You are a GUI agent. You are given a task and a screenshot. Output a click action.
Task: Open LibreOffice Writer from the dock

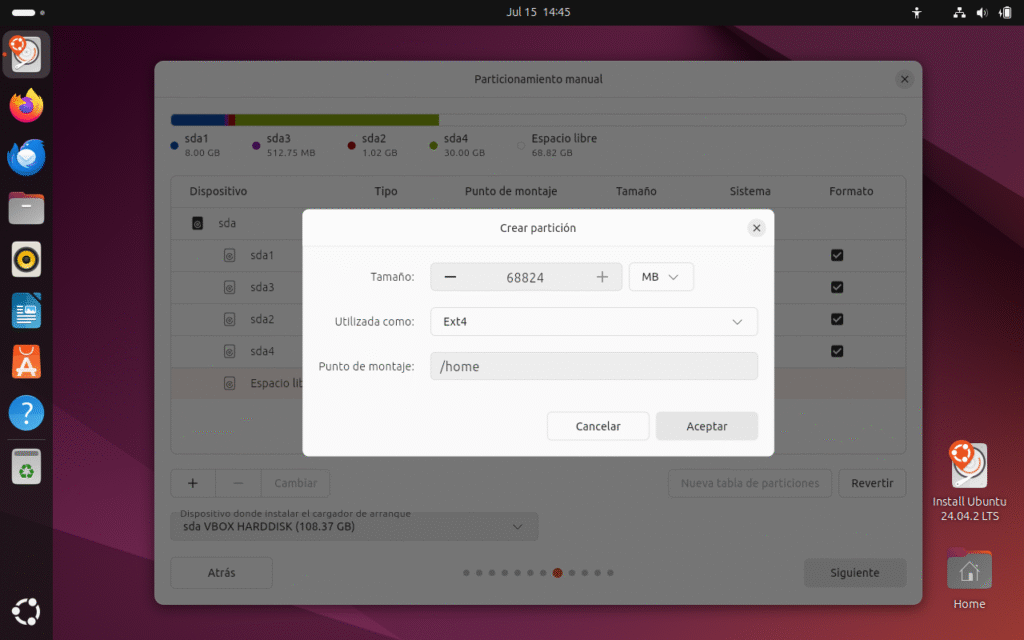tap(26, 311)
